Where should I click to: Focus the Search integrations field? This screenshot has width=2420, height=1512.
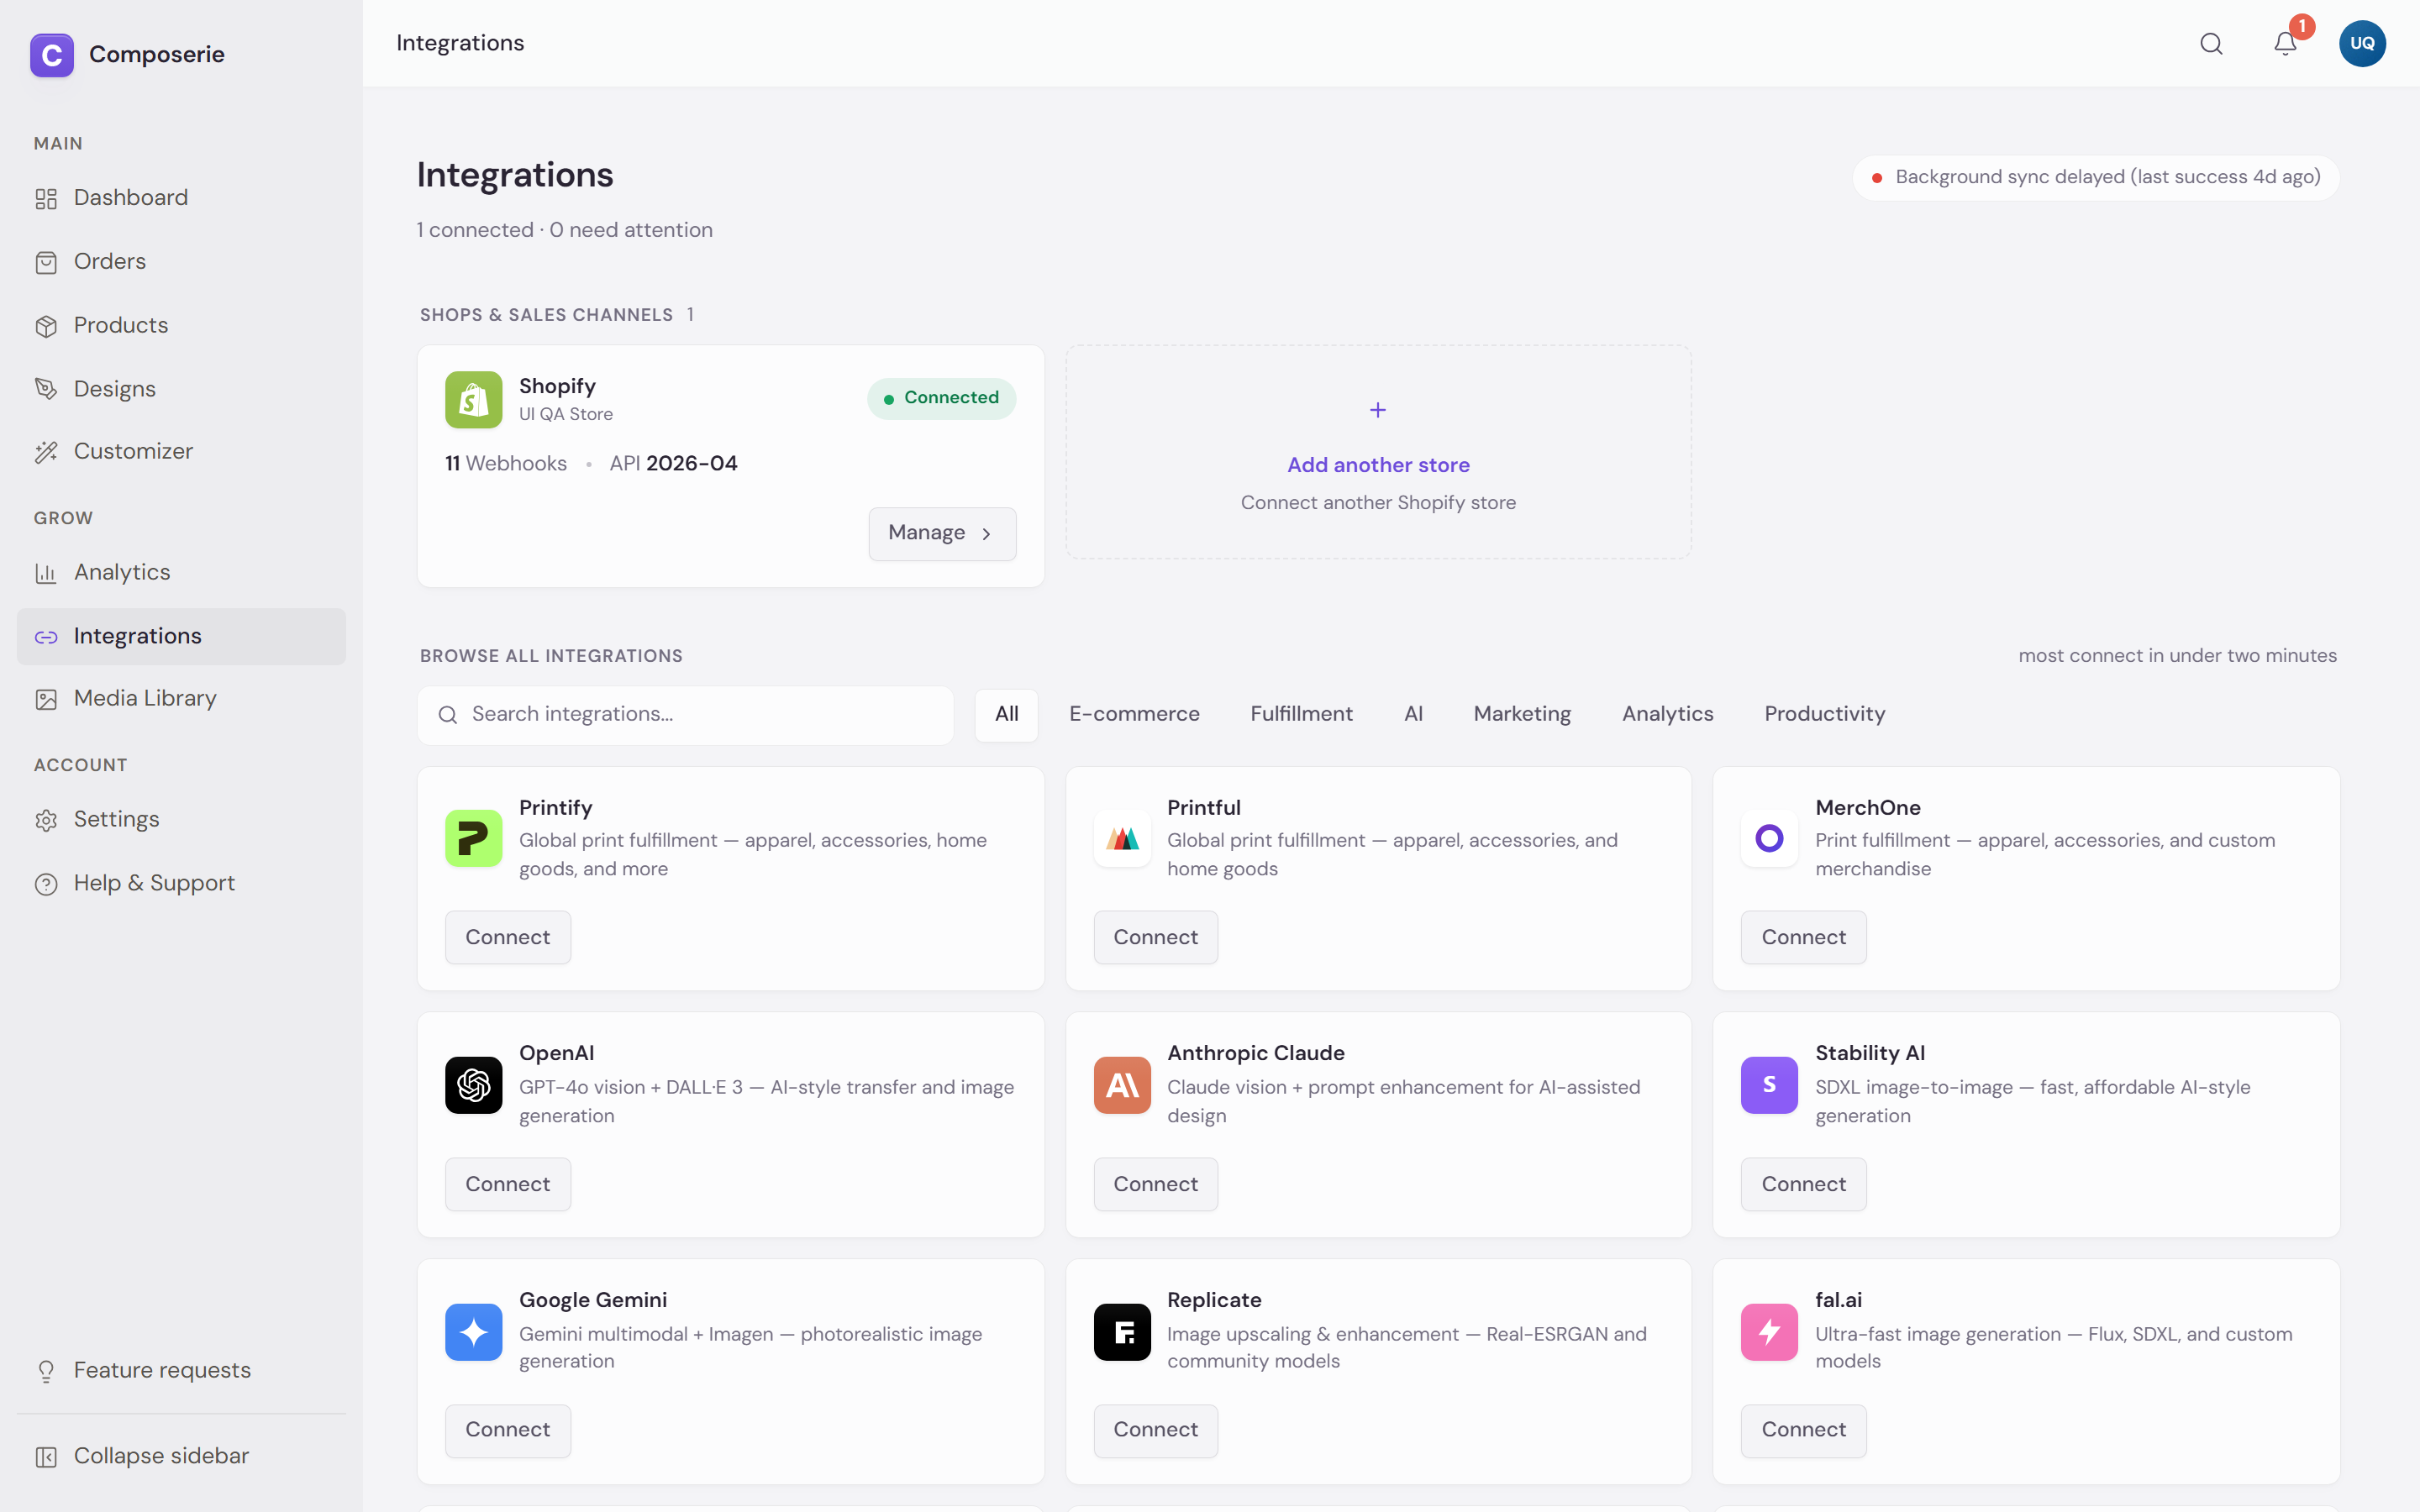coord(685,715)
